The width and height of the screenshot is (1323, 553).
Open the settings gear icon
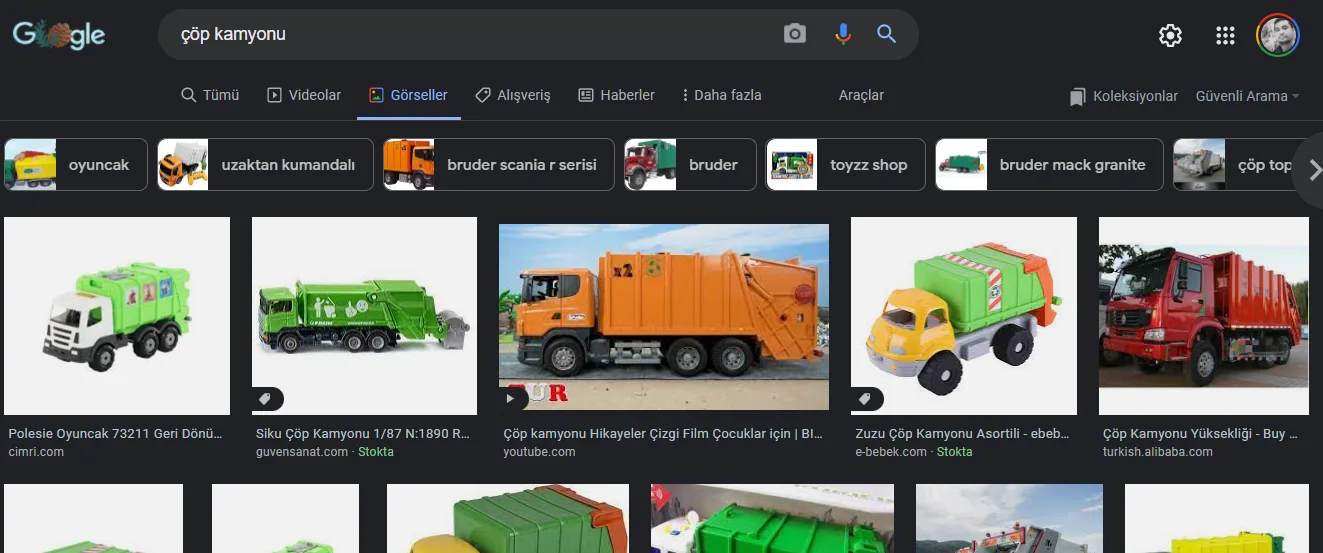[1170, 36]
